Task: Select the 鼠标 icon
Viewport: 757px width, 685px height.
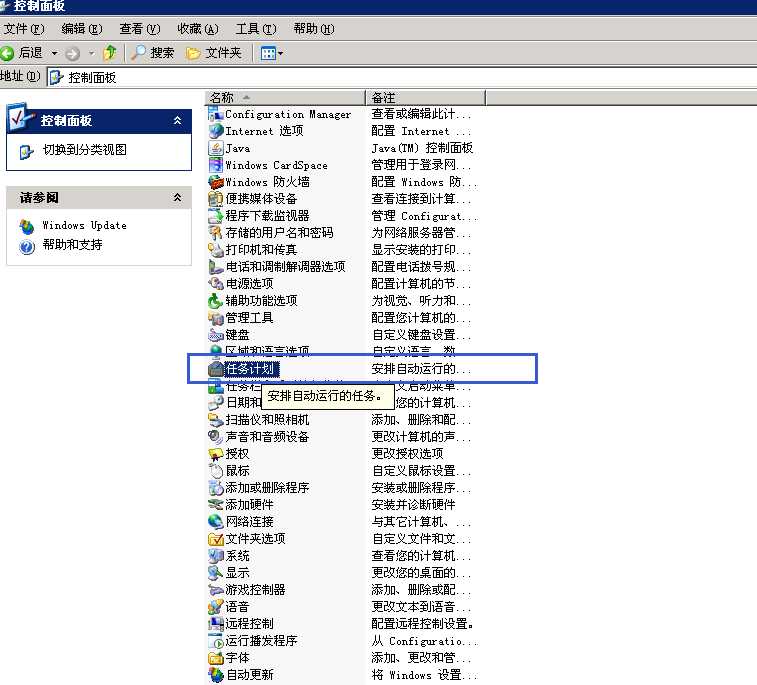Action: click(215, 471)
